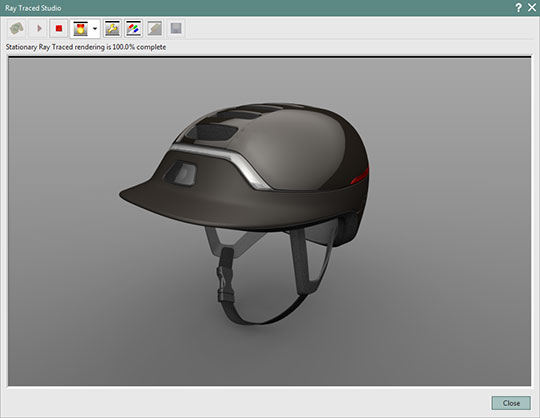Viewport: 540px width, 418px height.
Task: Click the greyed-out static image capture icon
Action: click(x=17, y=28)
